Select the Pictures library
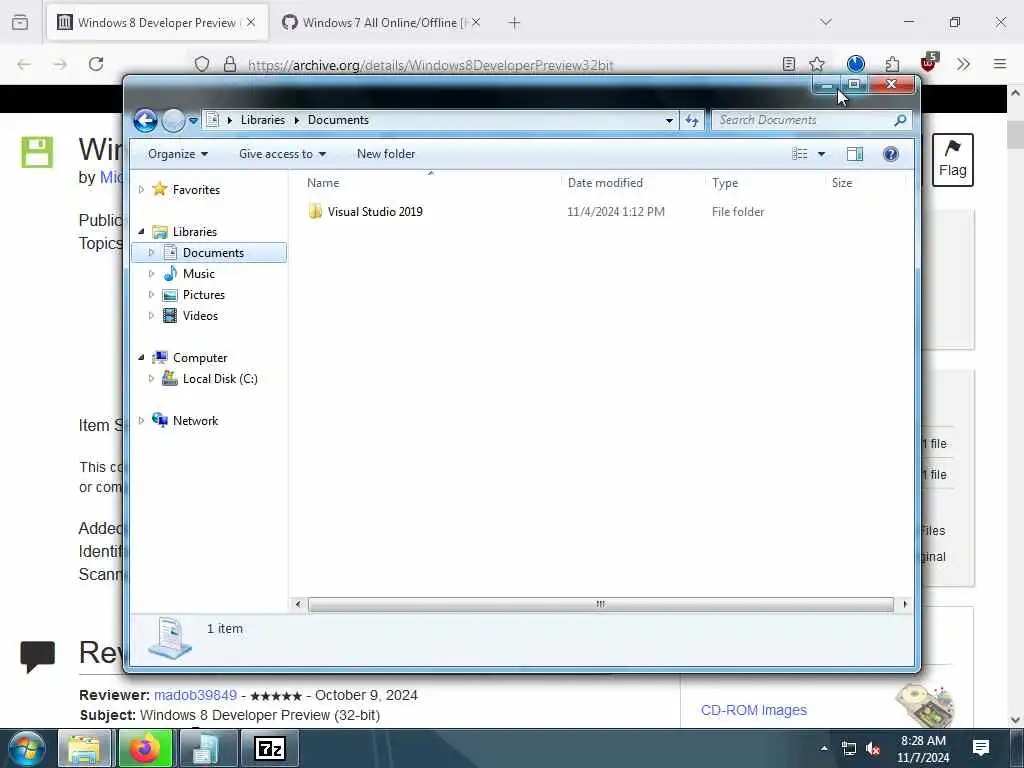The height and width of the screenshot is (768, 1024). pyautogui.click(x=204, y=295)
